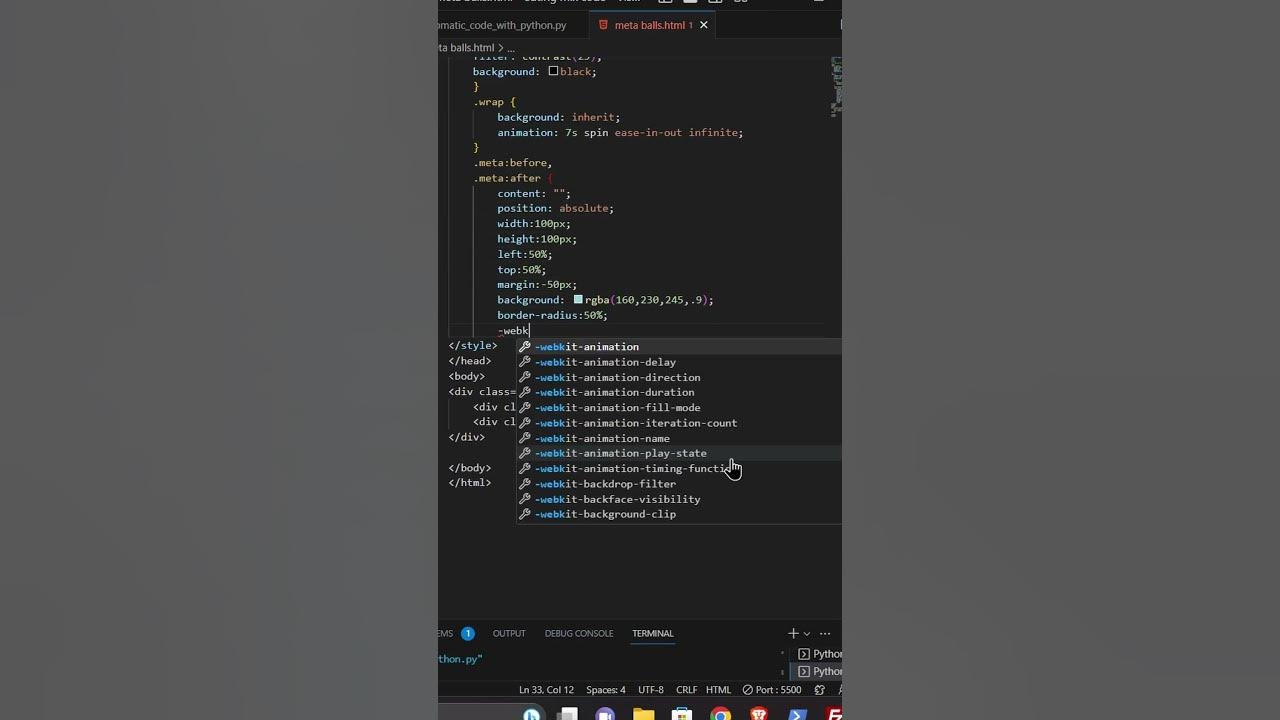Click the '.wrap {' selector line
This screenshot has width=1280, height=720.
click(494, 102)
